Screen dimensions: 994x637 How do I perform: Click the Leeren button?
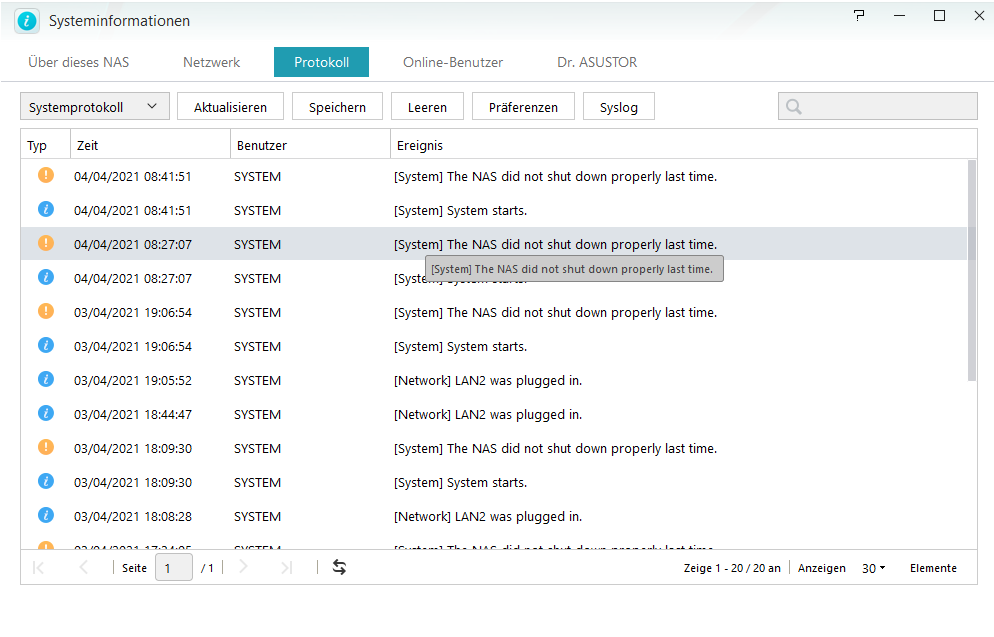427,106
